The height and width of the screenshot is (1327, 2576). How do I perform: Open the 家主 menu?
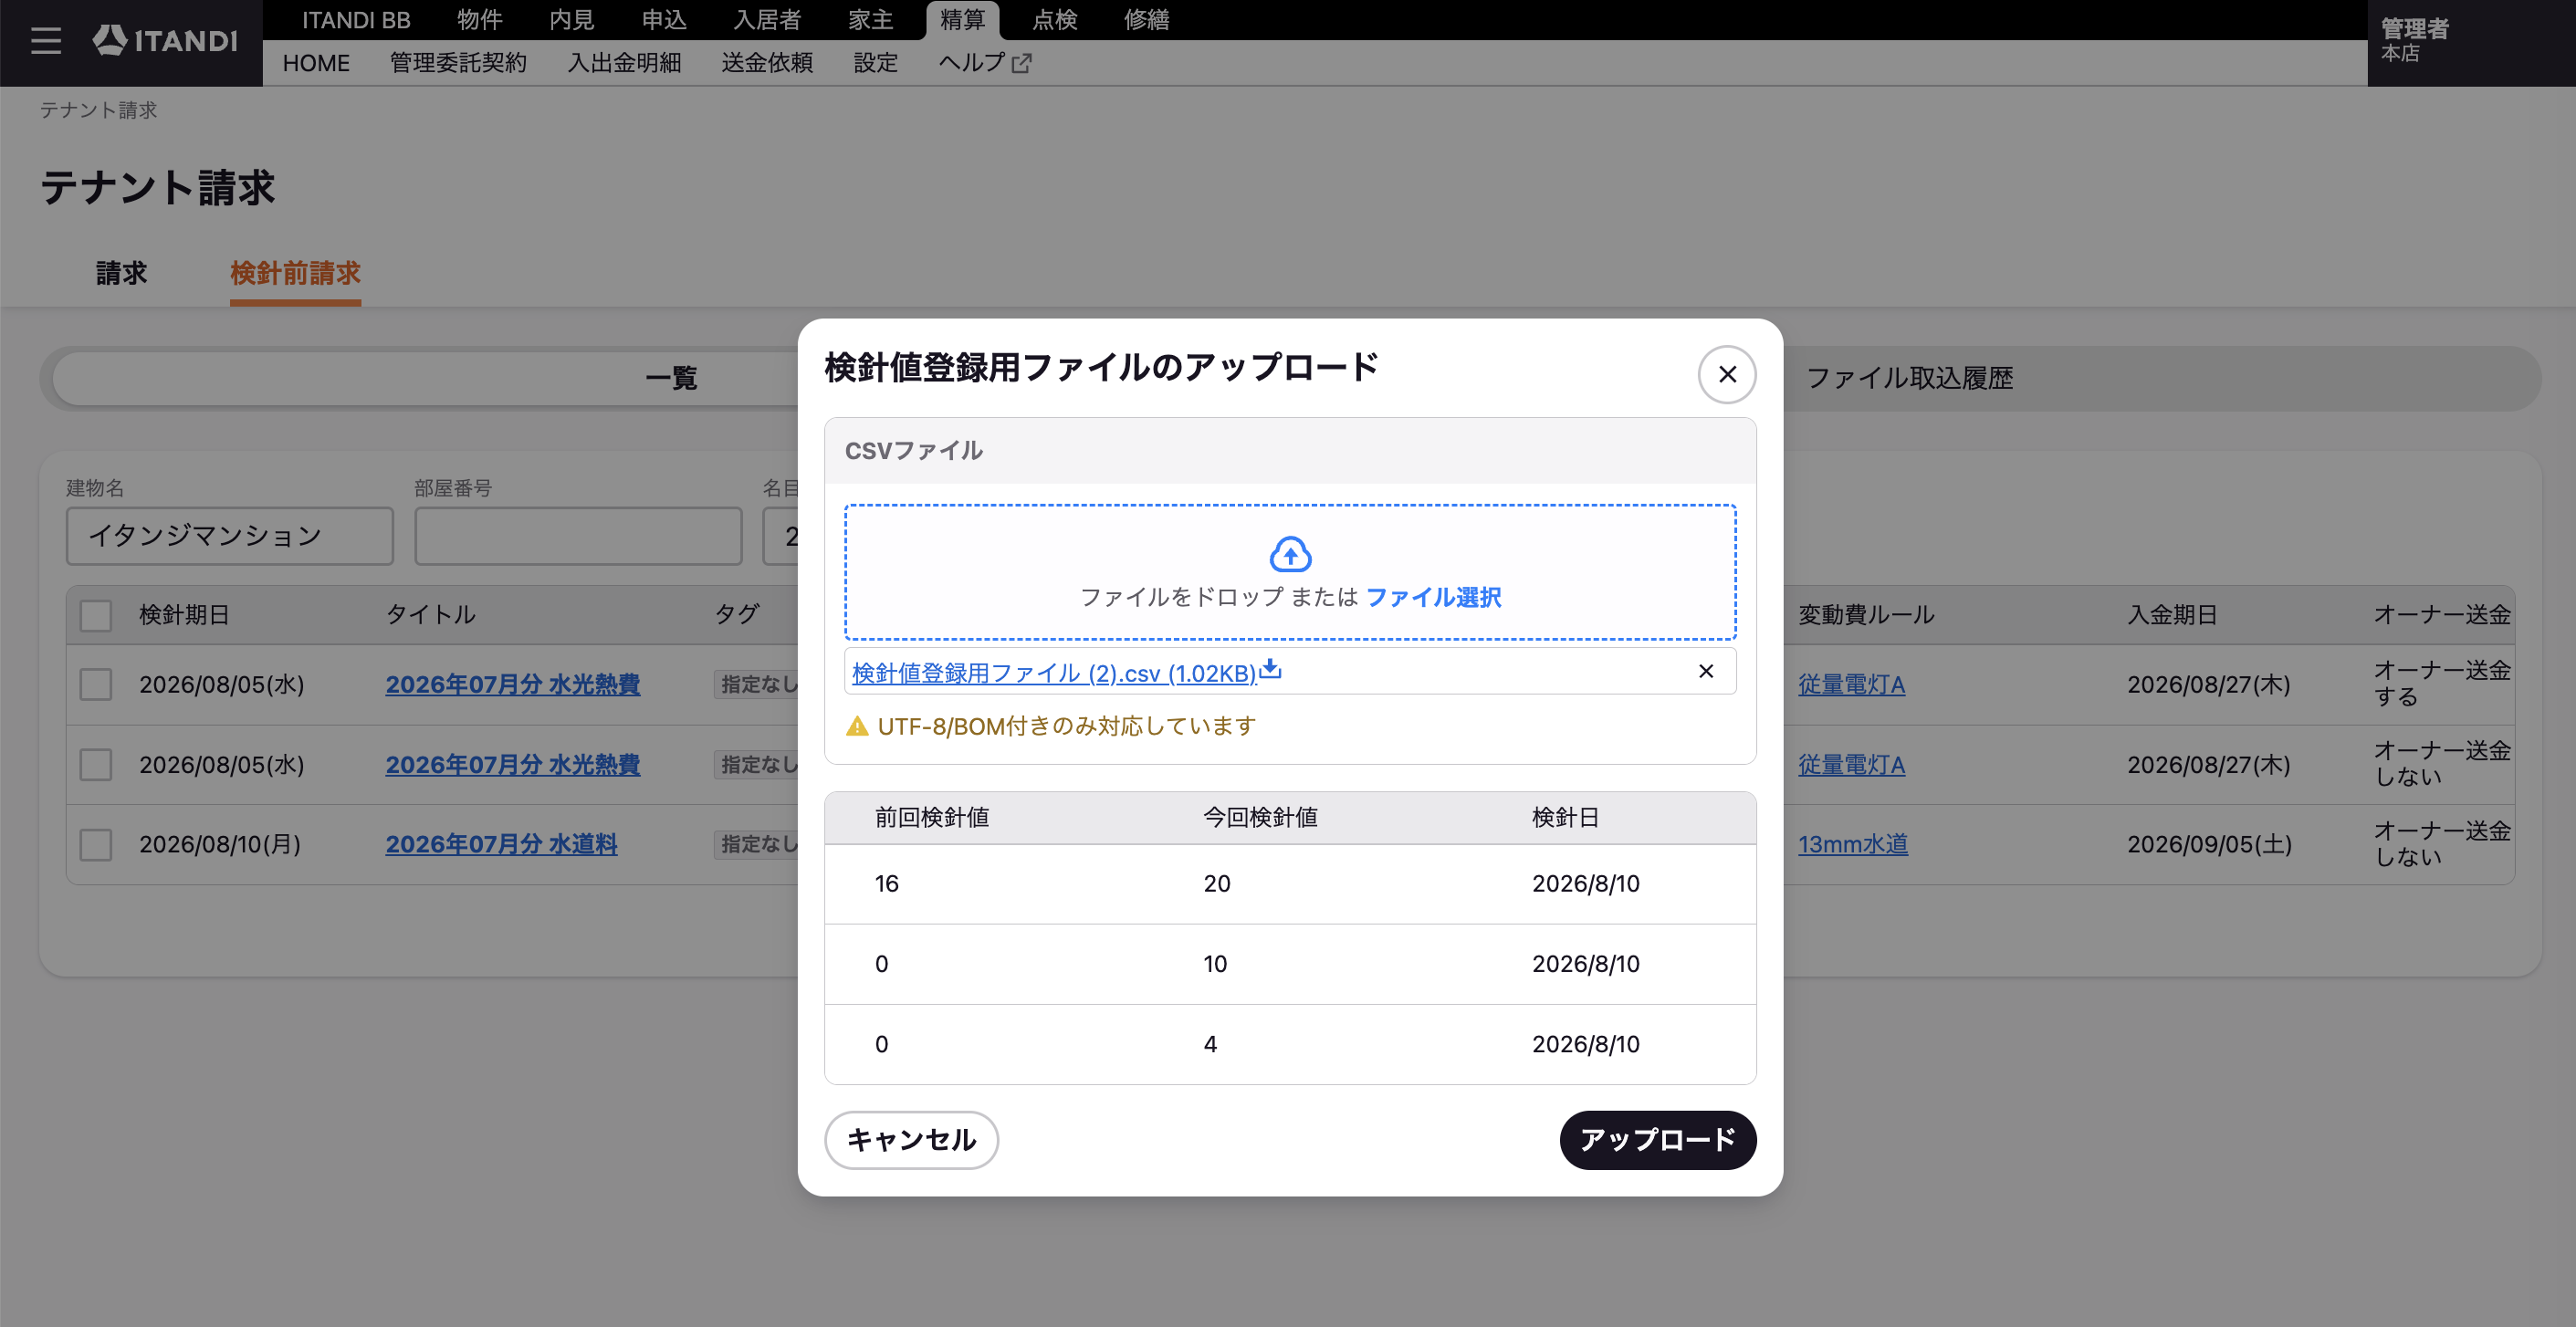870,20
